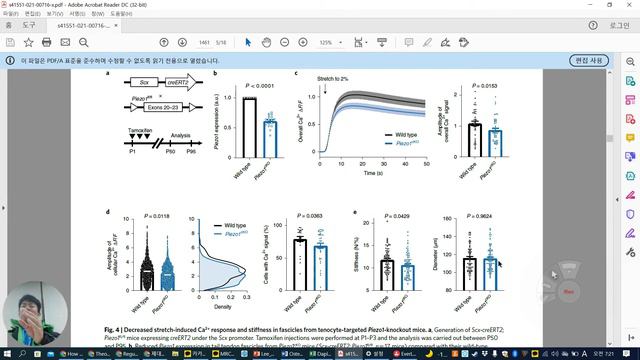Open the Protect shield tool in right pane
The width and height of the screenshot is (640, 360).
click(630, 214)
